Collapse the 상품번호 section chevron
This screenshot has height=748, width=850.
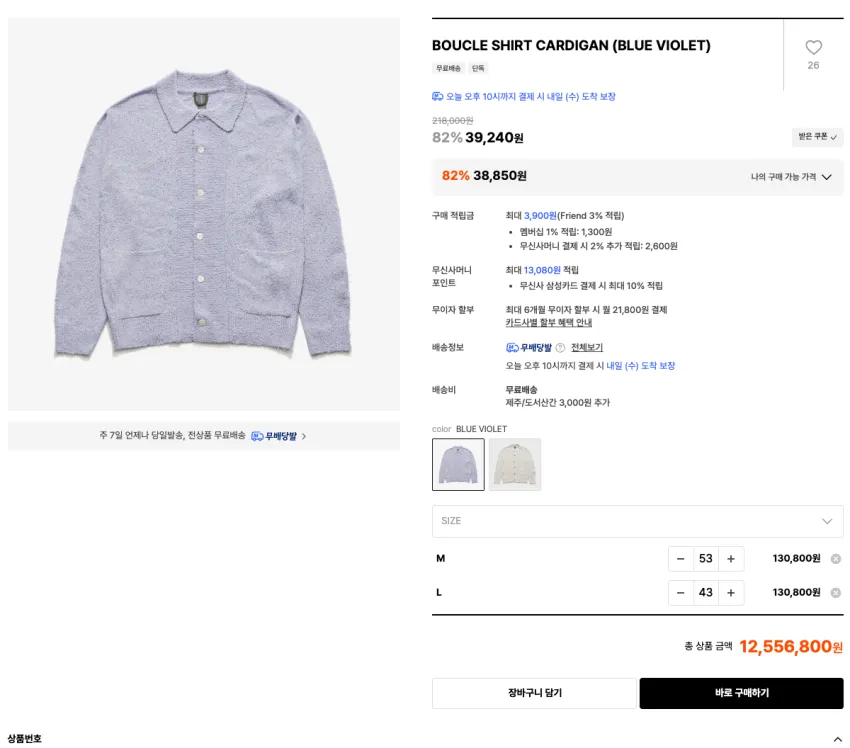click(x=838, y=739)
